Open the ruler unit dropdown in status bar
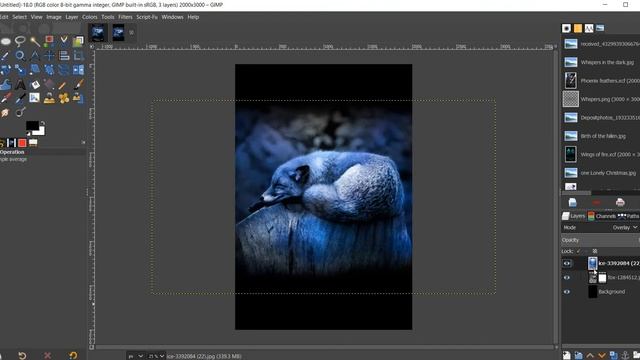The height and width of the screenshot is (360, 640). tap(136, 356)
